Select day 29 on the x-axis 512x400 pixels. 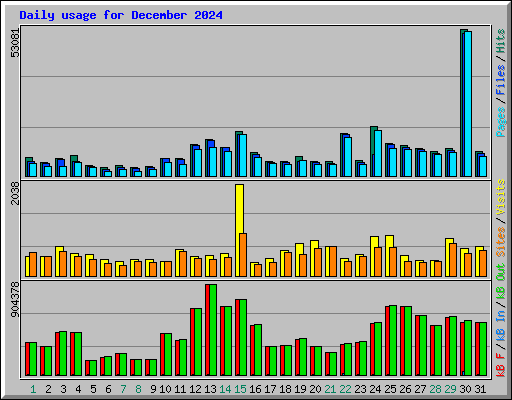tap(450, 389)
